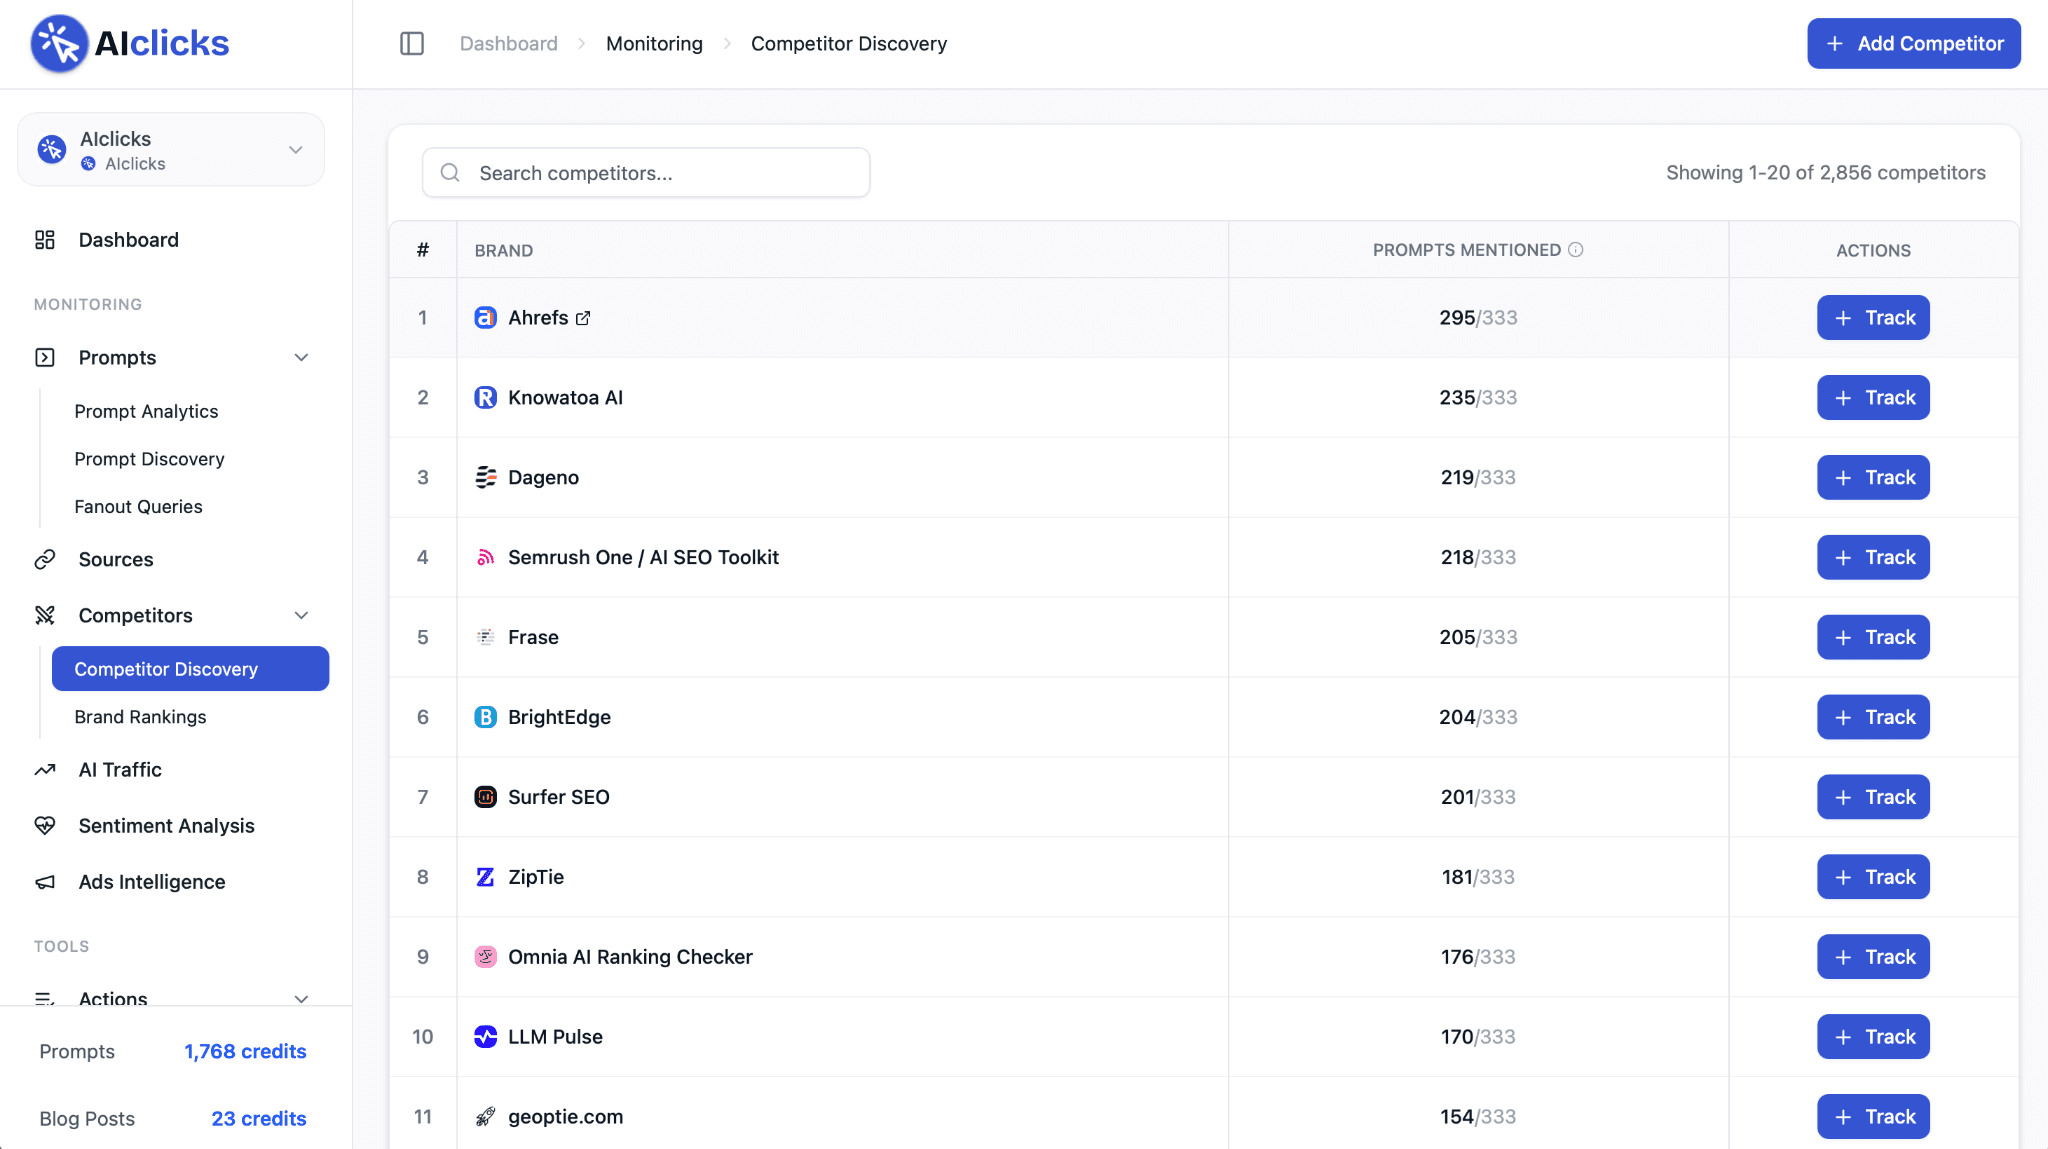Click the AIclicks logo icon
Screen dimensions: 2048x1149
click(59, 43)
